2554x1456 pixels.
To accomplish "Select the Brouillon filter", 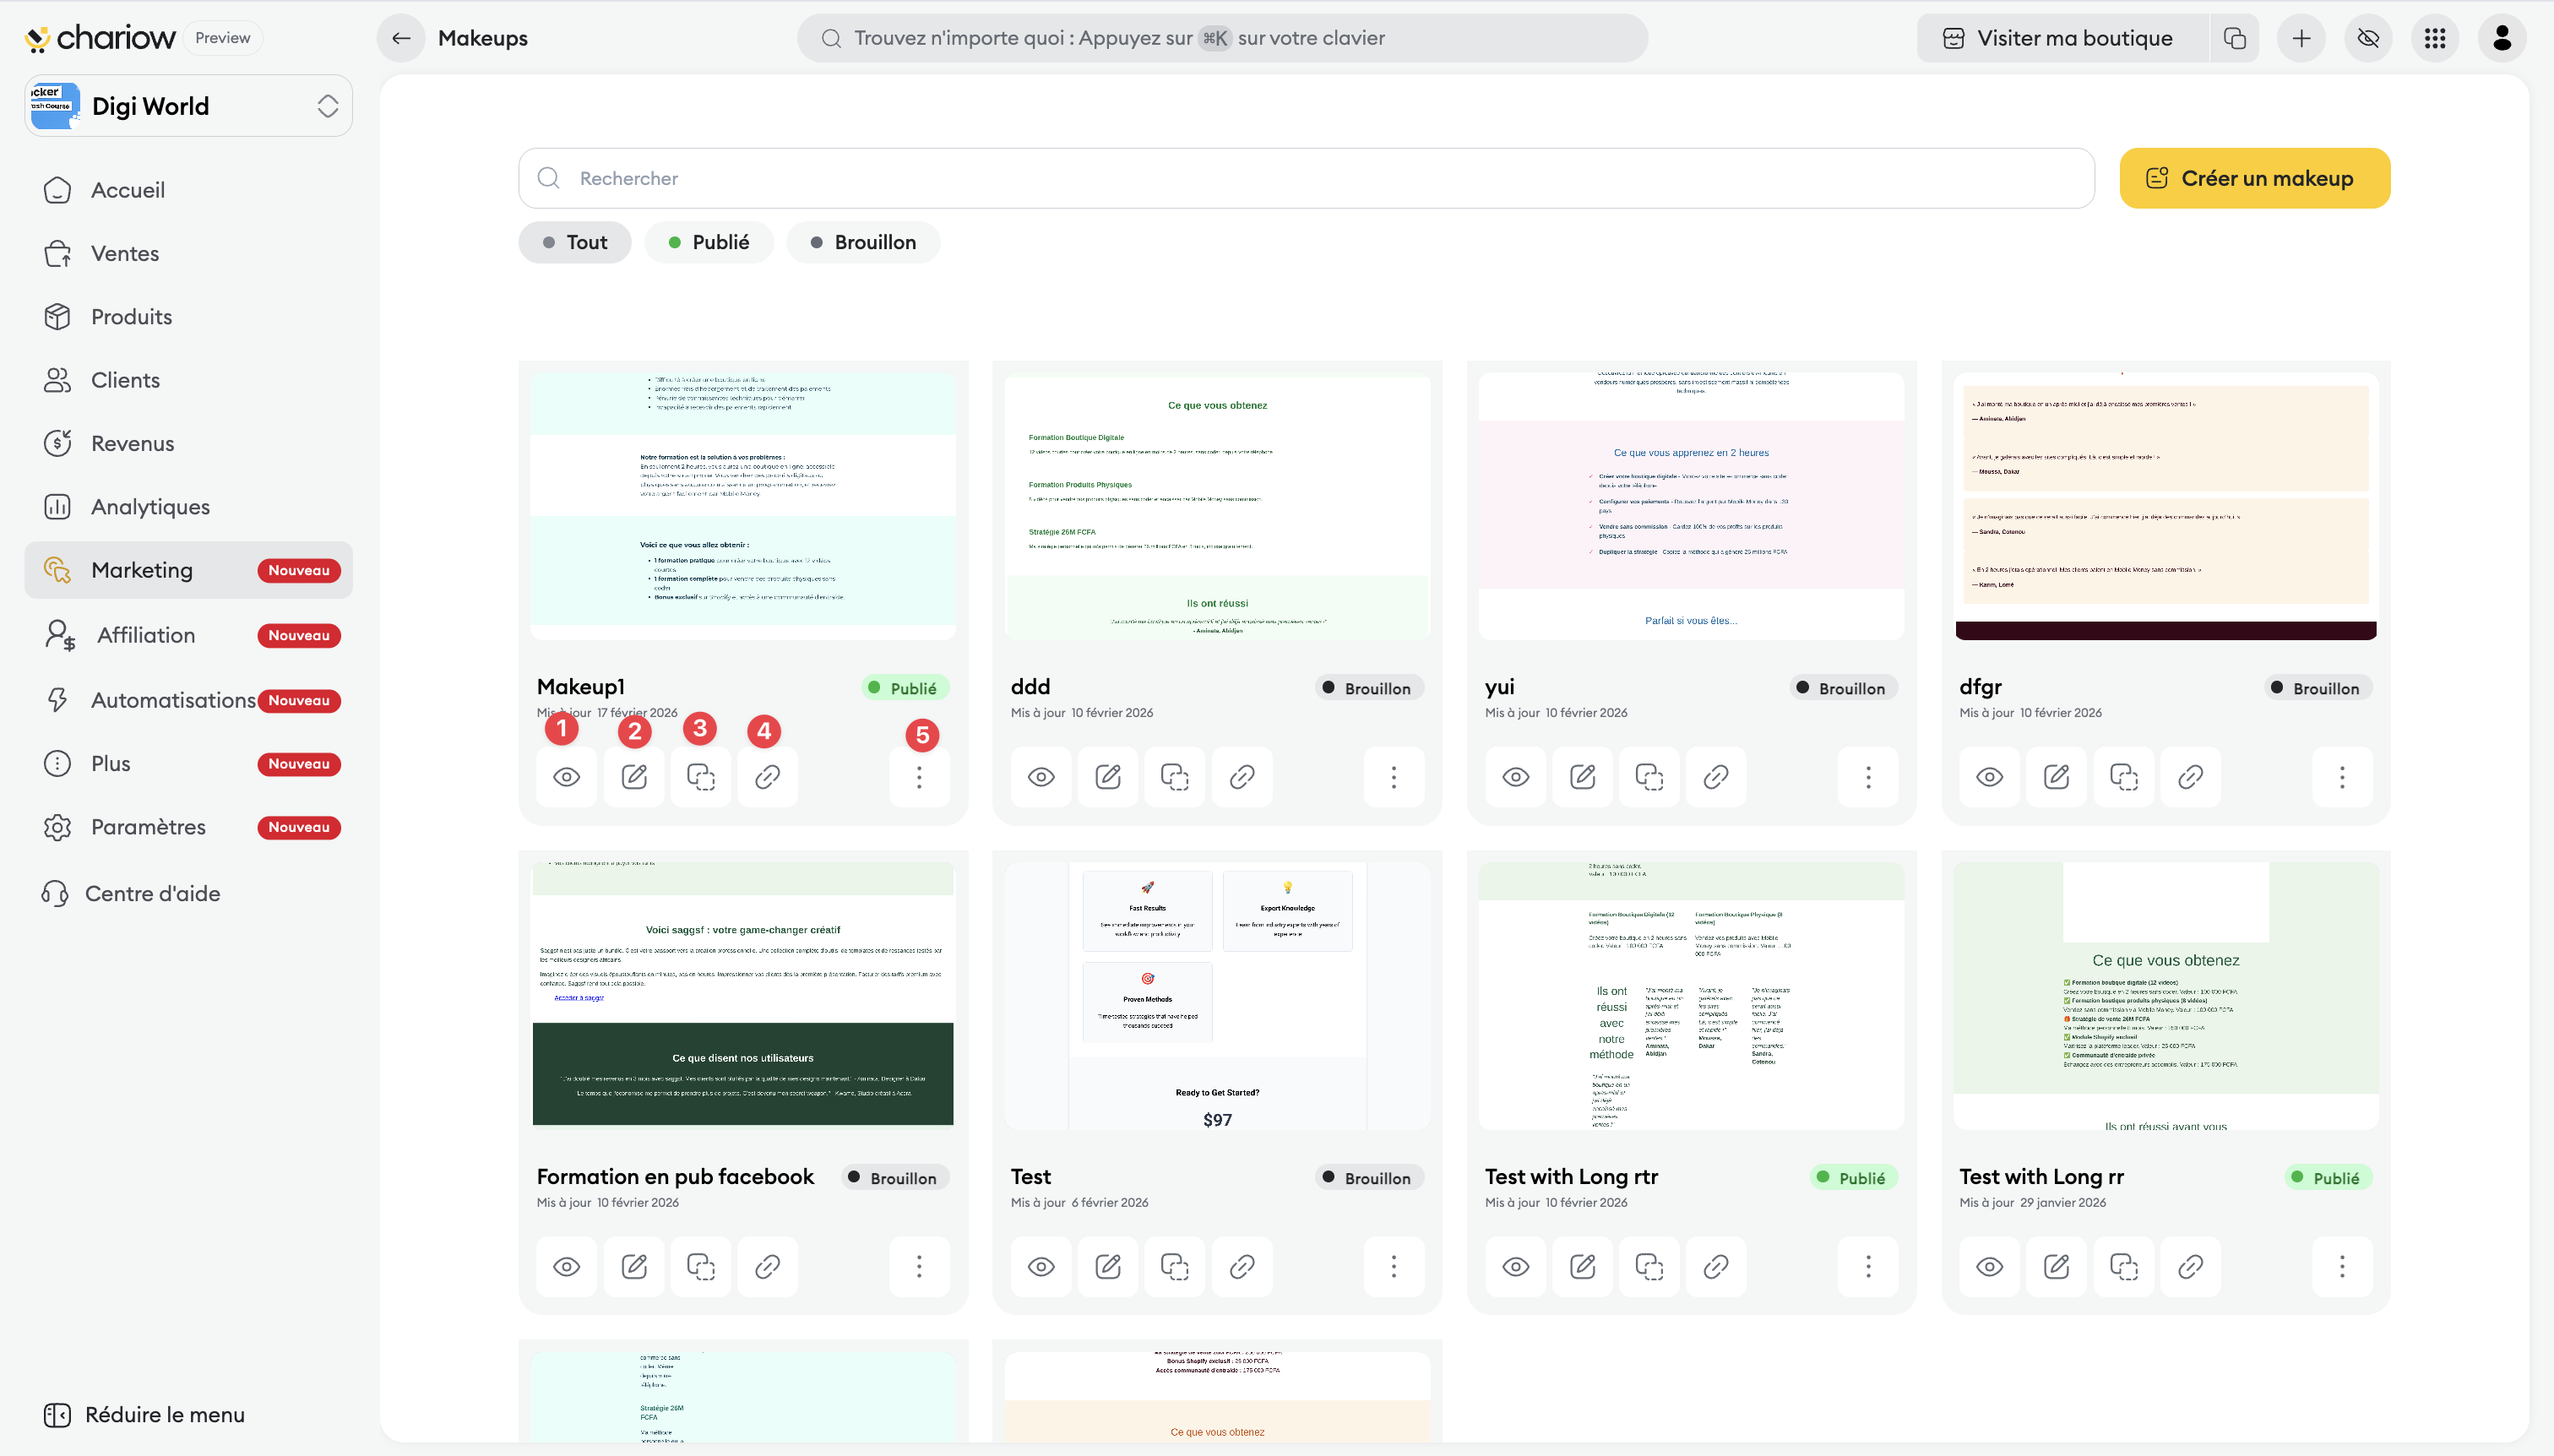I will click(x=862, y=242).
